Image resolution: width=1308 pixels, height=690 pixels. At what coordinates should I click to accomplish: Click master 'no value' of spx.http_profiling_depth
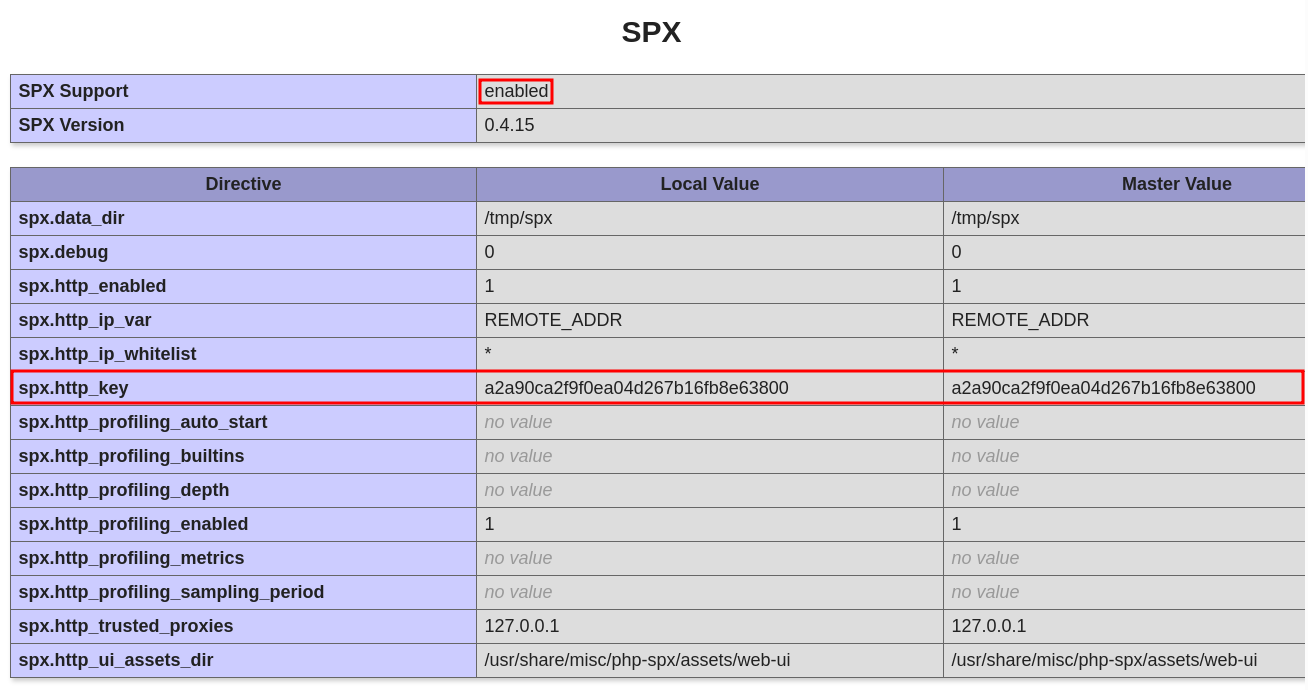(x=985, y=490)
